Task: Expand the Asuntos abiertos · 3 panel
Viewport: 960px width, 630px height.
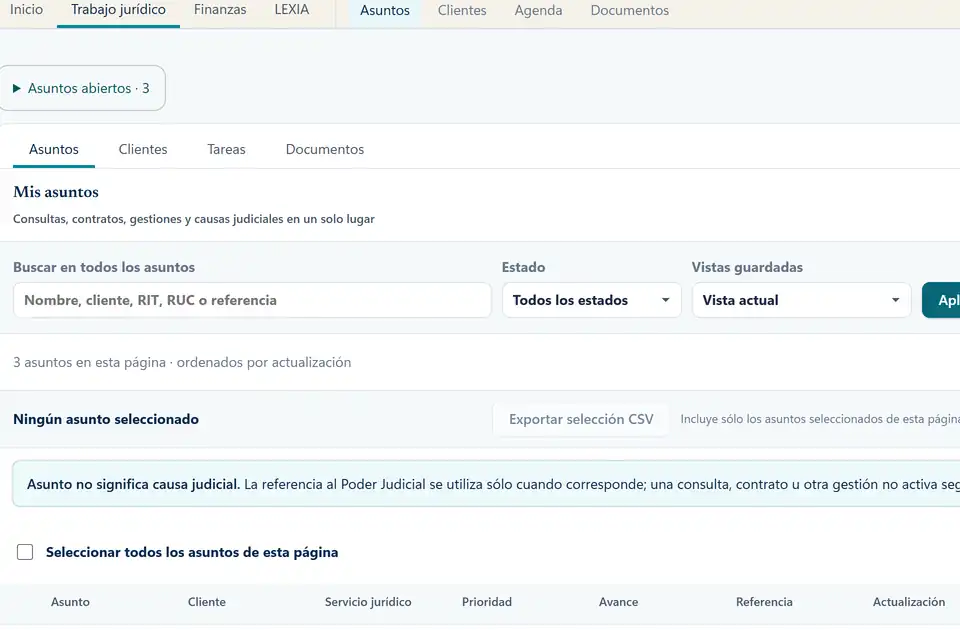Action: point(81,88)
